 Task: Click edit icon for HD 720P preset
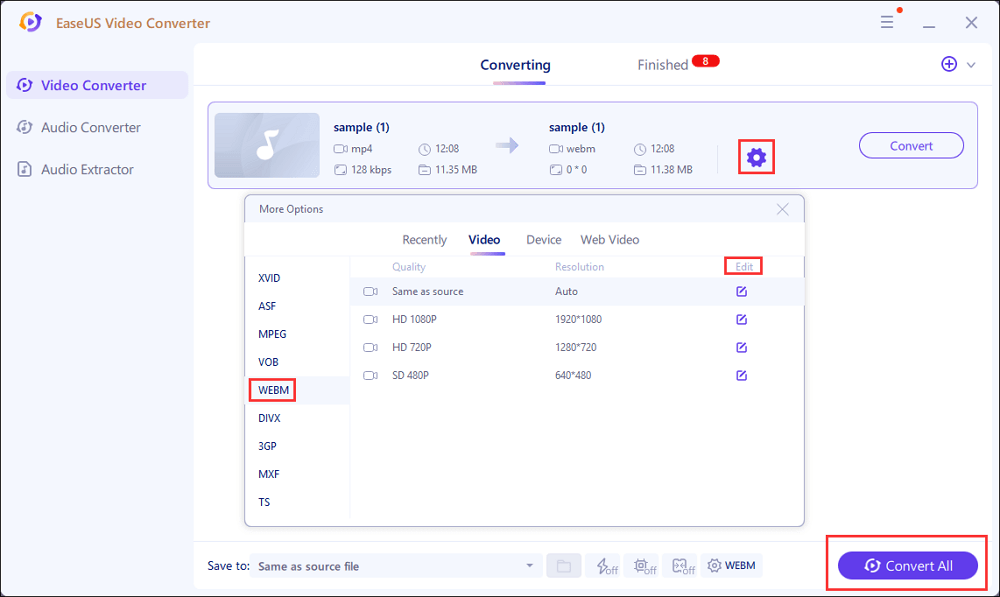coord(741,348)
